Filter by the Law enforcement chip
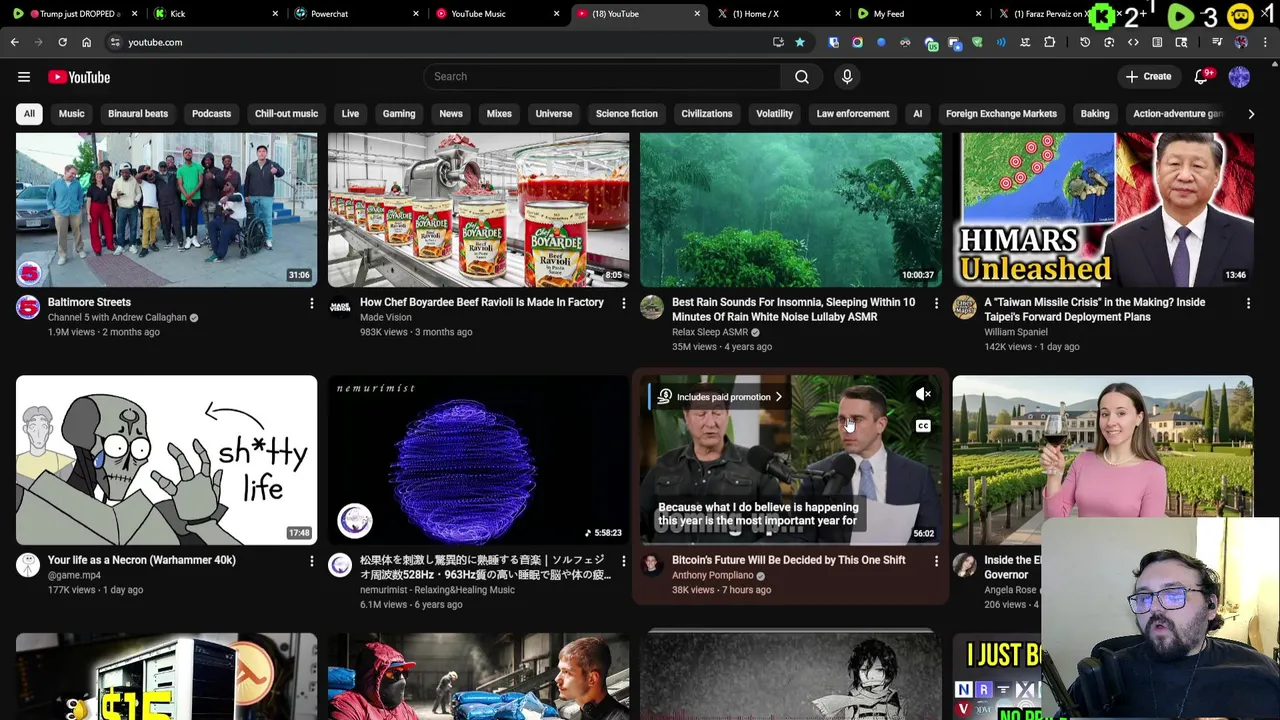The height and width of the screenshot is (720, 1280). 853,114
